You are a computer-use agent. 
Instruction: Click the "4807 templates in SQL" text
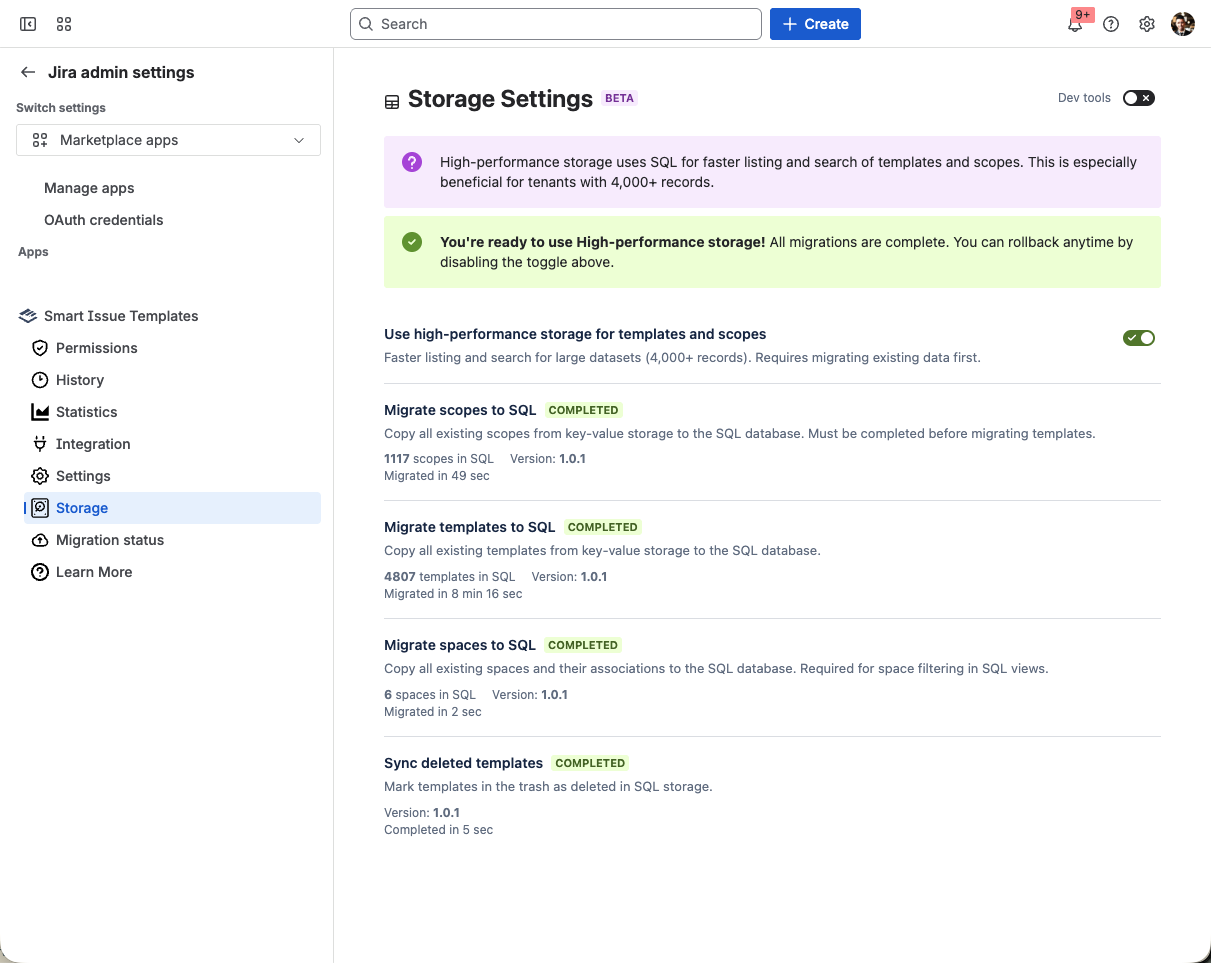[x=450, y=577]
